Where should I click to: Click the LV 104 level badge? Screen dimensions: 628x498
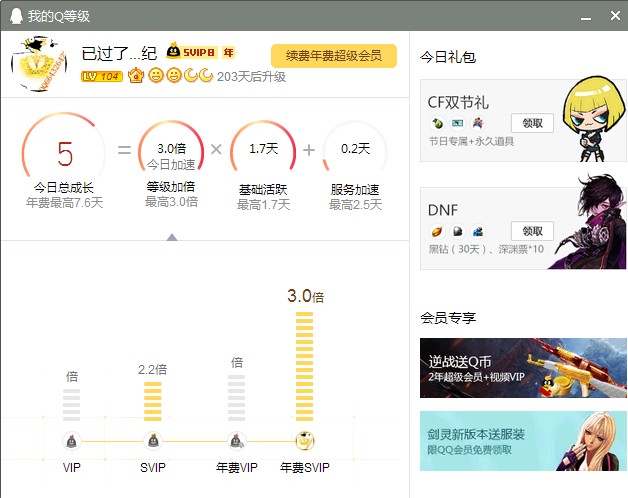point(102,76)
